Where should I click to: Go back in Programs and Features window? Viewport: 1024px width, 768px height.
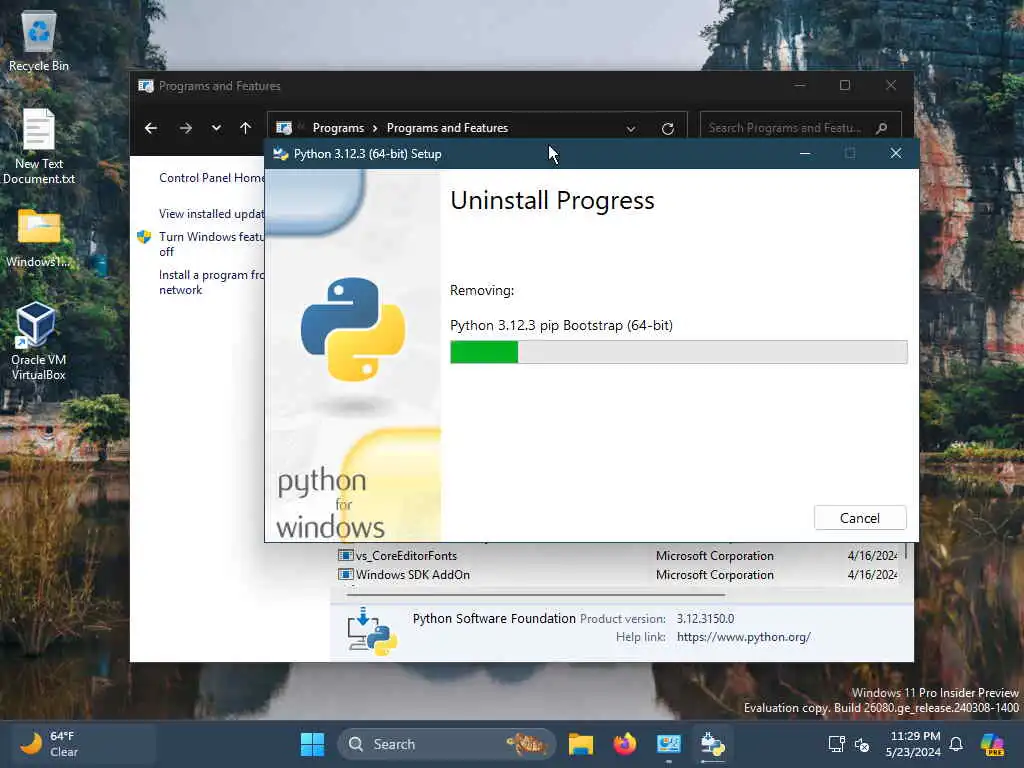coord(151,128)
